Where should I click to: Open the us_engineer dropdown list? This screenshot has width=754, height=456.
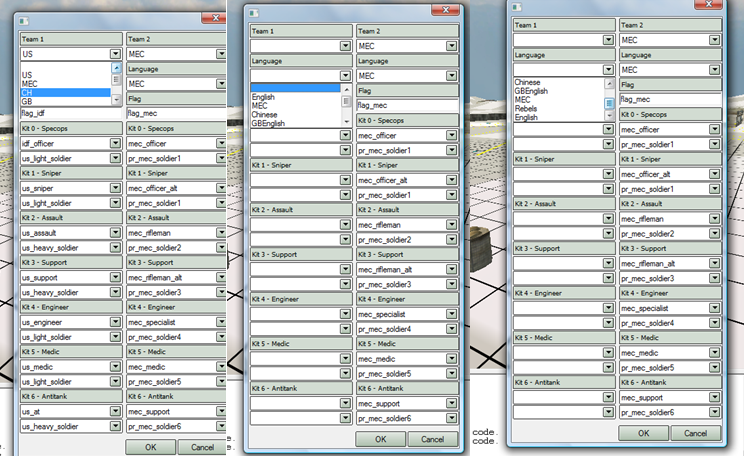[x=117, y=322]
